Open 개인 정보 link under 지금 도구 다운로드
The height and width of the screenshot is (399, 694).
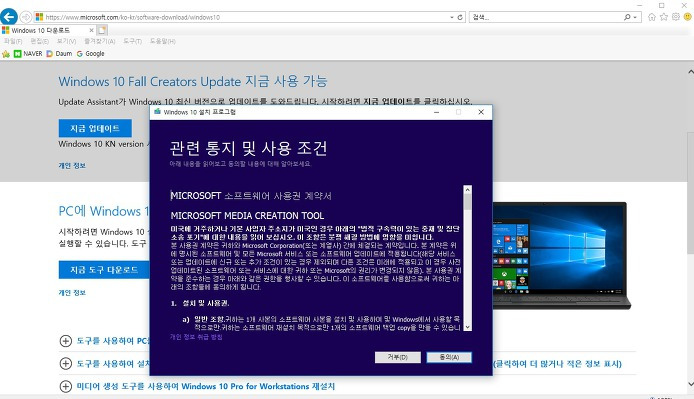click(x=72, y=293)
